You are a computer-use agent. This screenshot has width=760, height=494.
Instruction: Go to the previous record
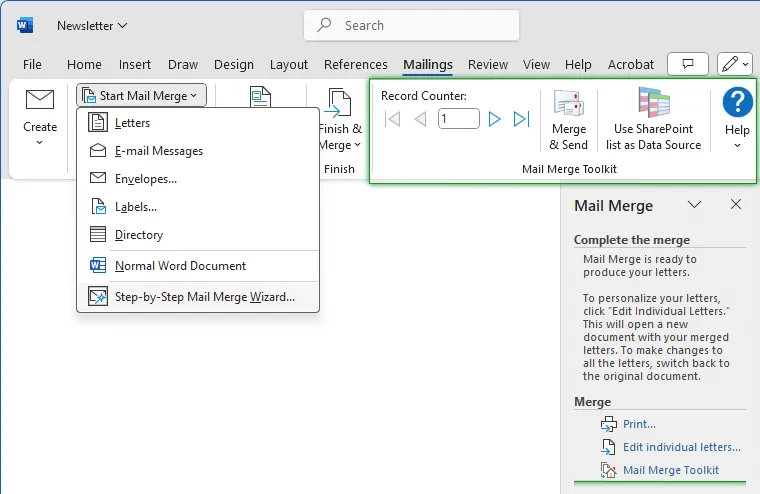click(x=420, y=120)
